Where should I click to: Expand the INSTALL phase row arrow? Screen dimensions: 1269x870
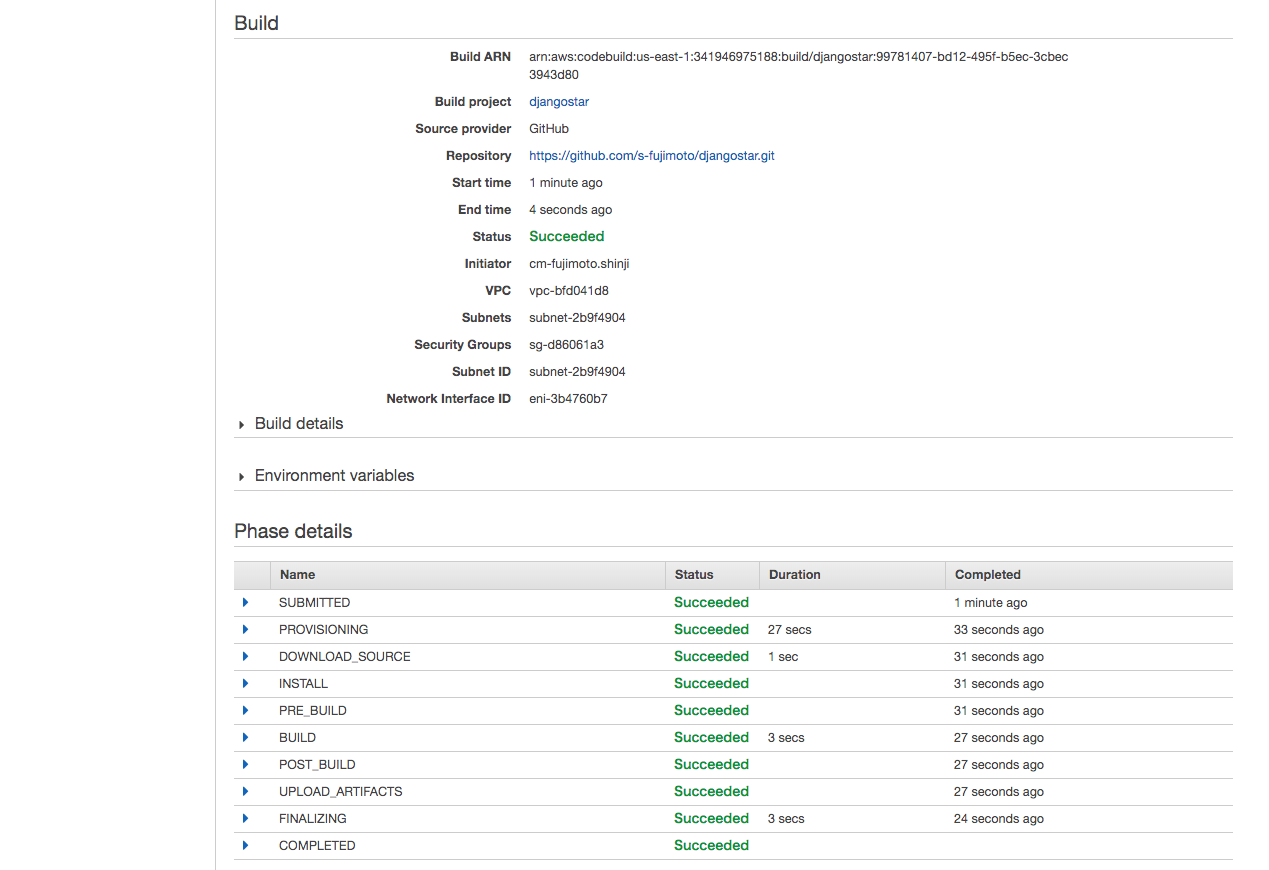point(246,684)
